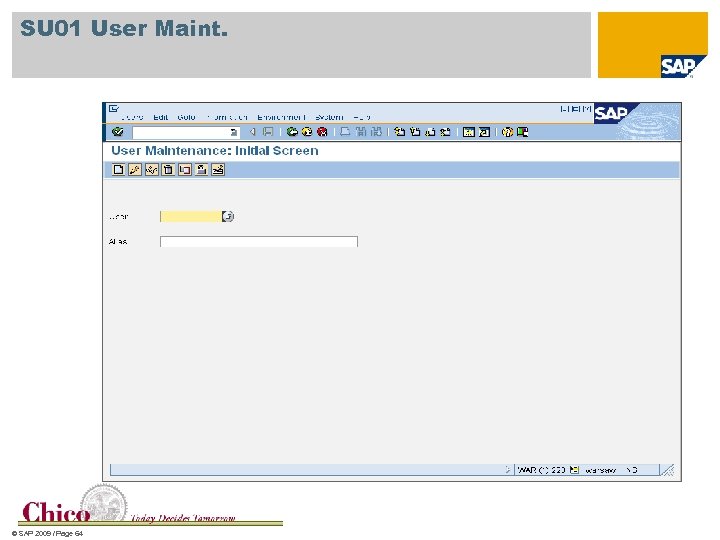Click the 'WAR (1) 220' system status entry
Image resolution: width=720 pixels, height=540 pixels.
(541, 470)
